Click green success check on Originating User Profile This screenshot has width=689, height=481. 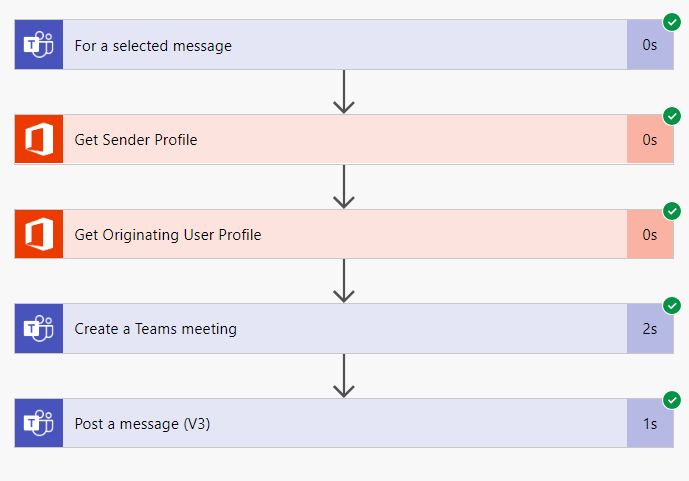(x=672, y=211)
